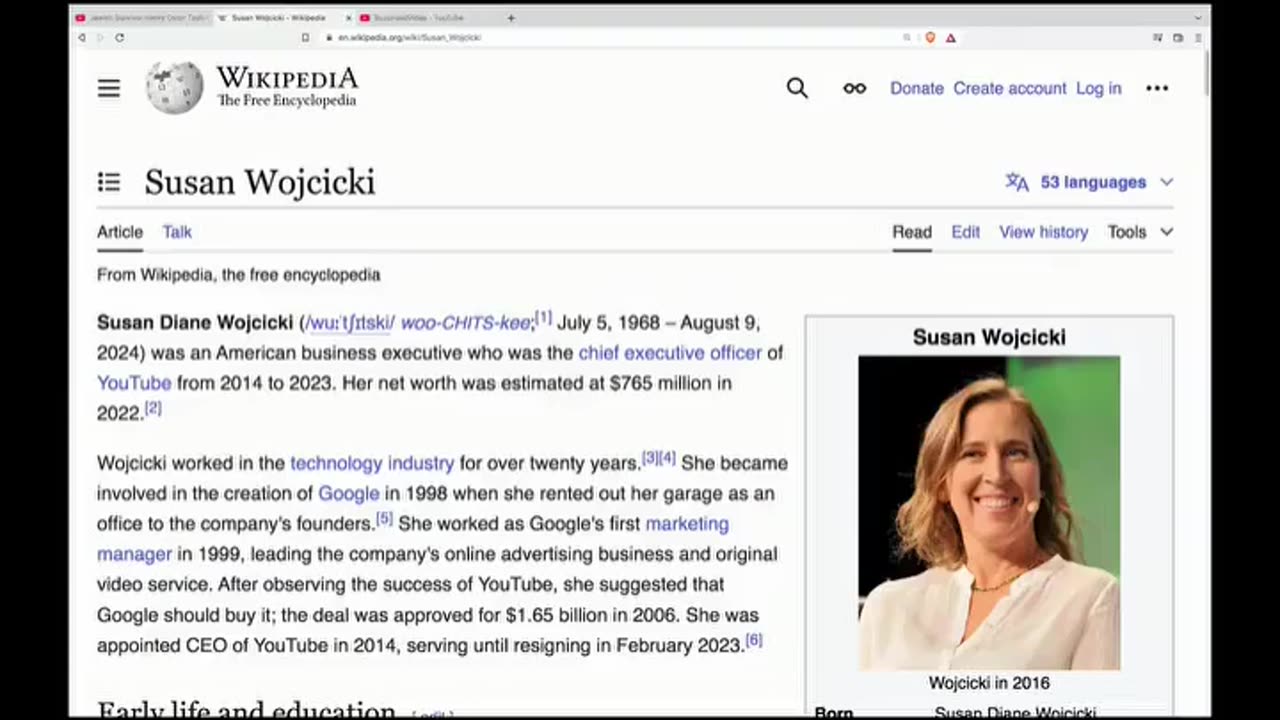Image resolution: width=1280 pixels, height=720 pixels.
Task: Click the 'Wojcicki in 2016' caption
Action: (x=989, y=683)
